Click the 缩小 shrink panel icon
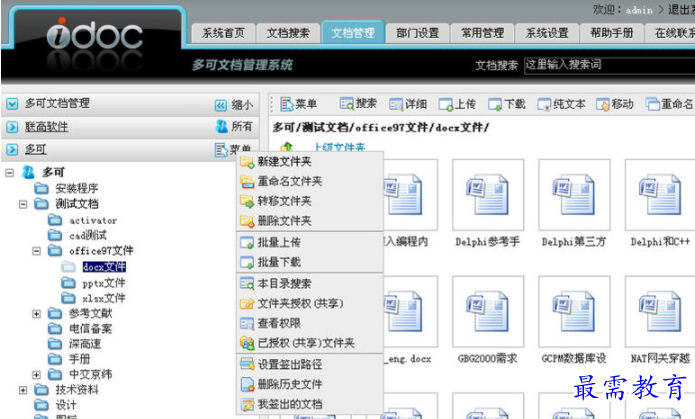The image size is (695, 419). 221,105
